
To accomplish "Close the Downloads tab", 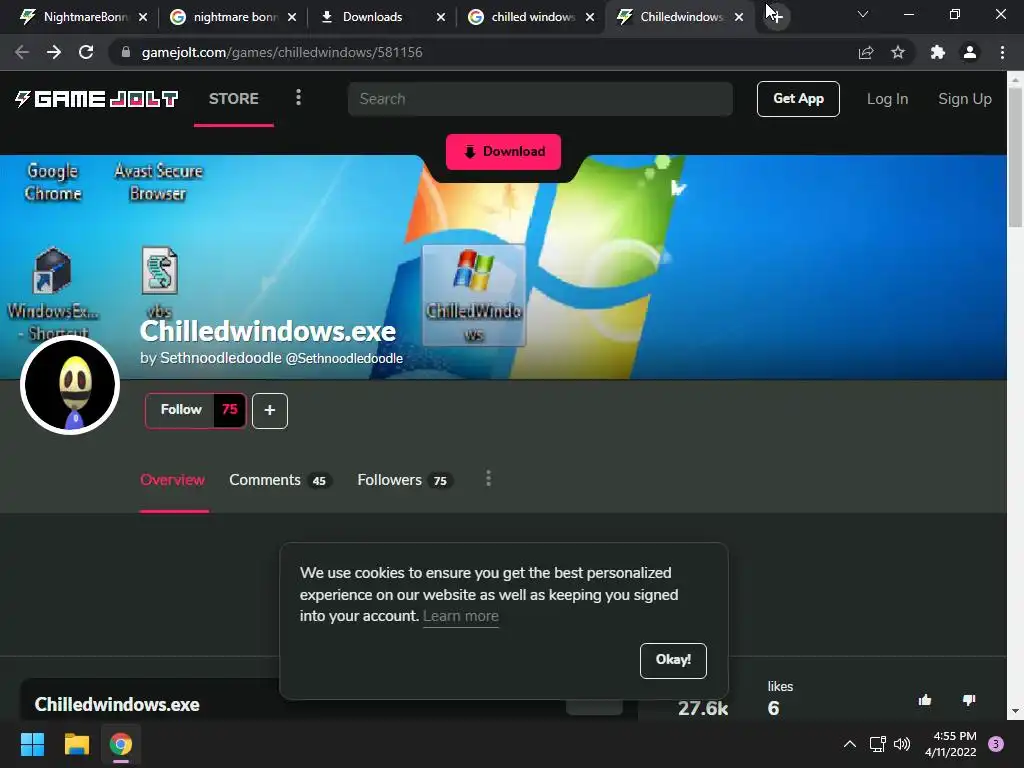I will (441, 17).
